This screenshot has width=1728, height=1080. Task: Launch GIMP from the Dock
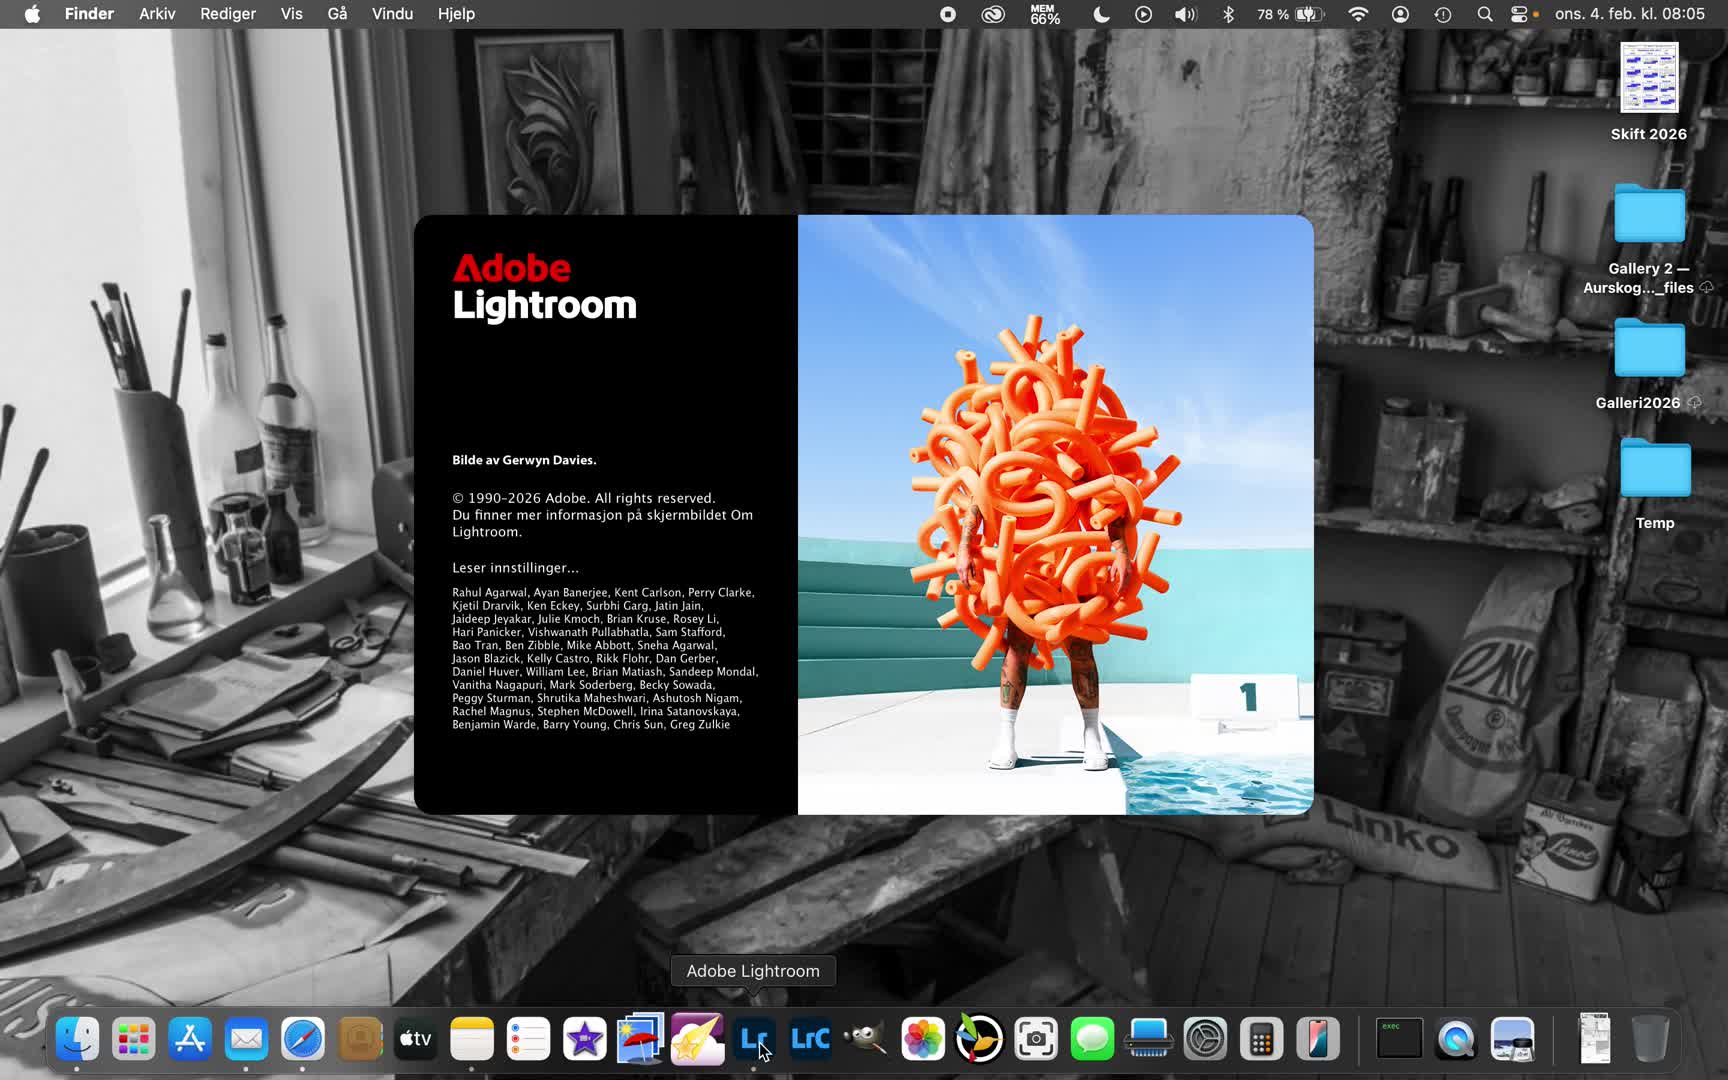[x=866, y=1040]
